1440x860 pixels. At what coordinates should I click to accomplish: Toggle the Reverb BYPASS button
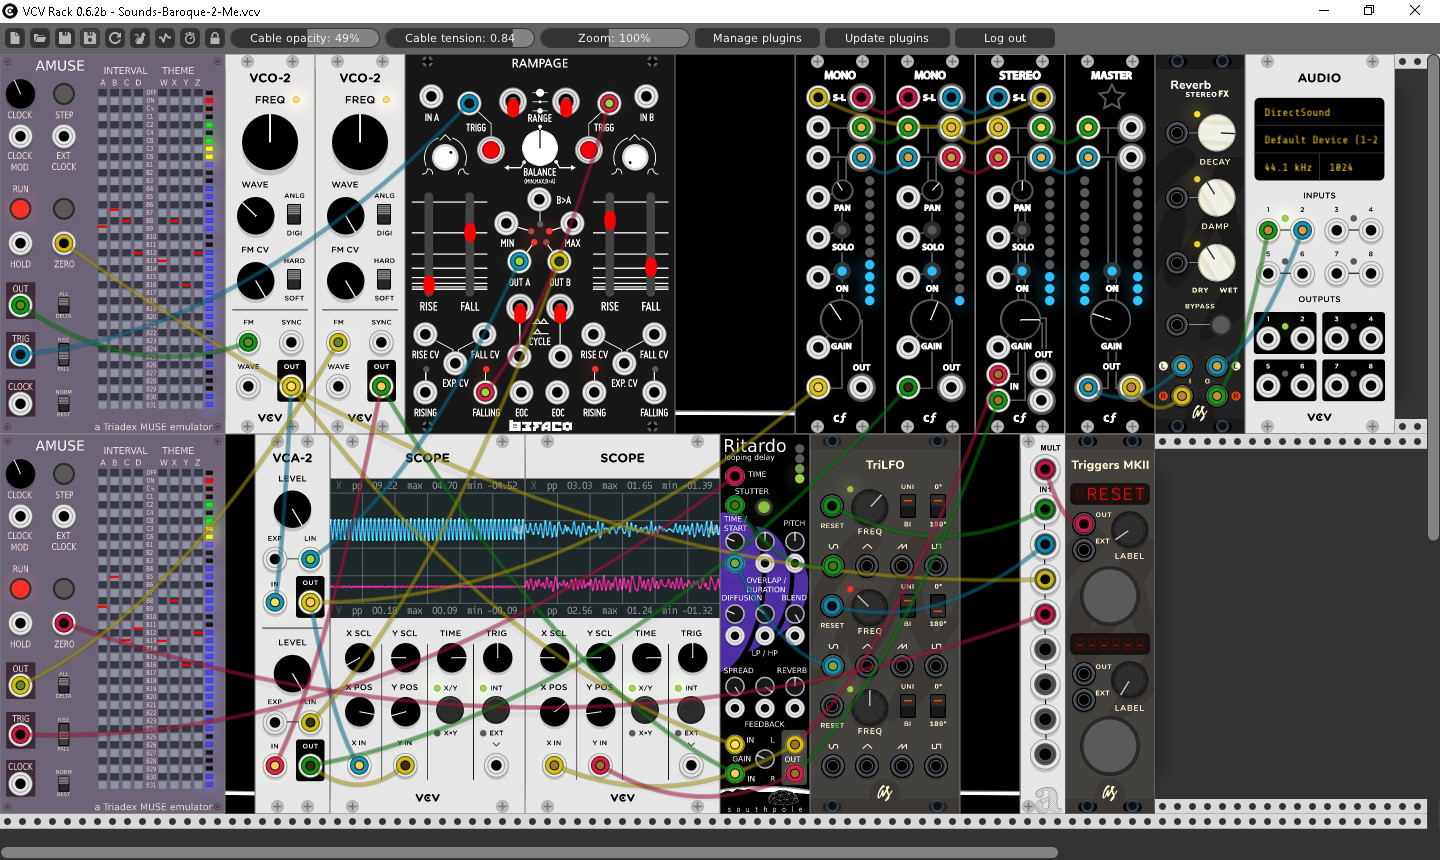[1220, 325]
